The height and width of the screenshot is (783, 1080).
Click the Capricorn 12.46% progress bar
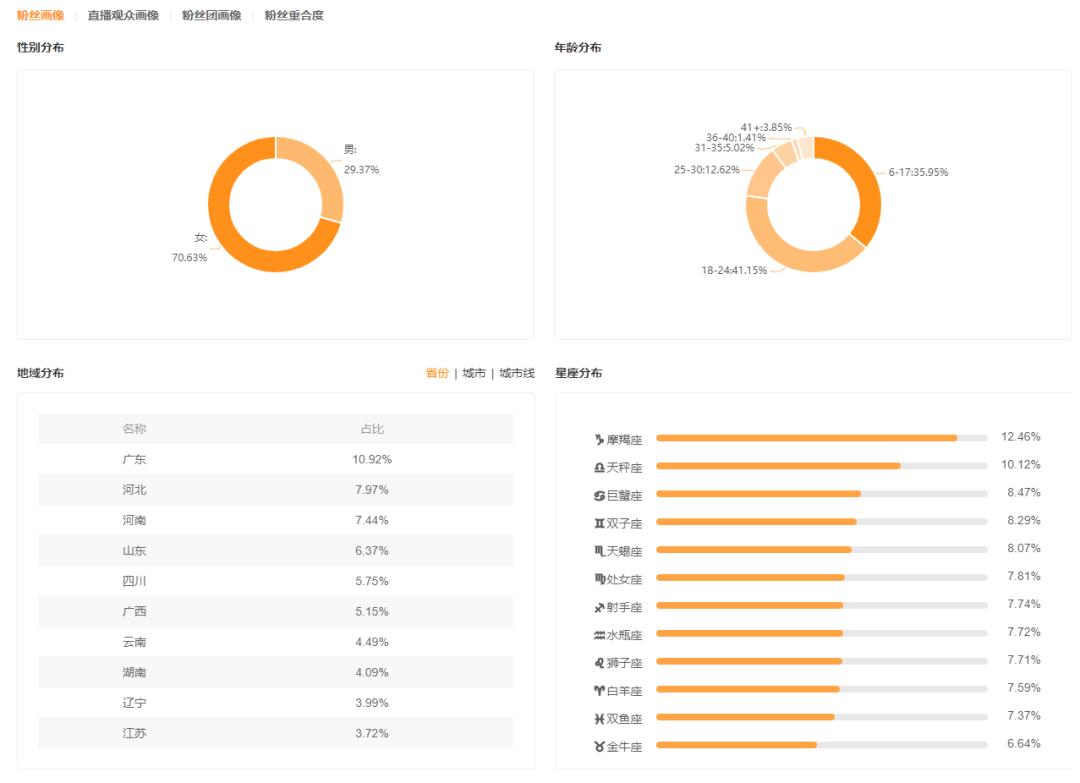click(806, 438)
